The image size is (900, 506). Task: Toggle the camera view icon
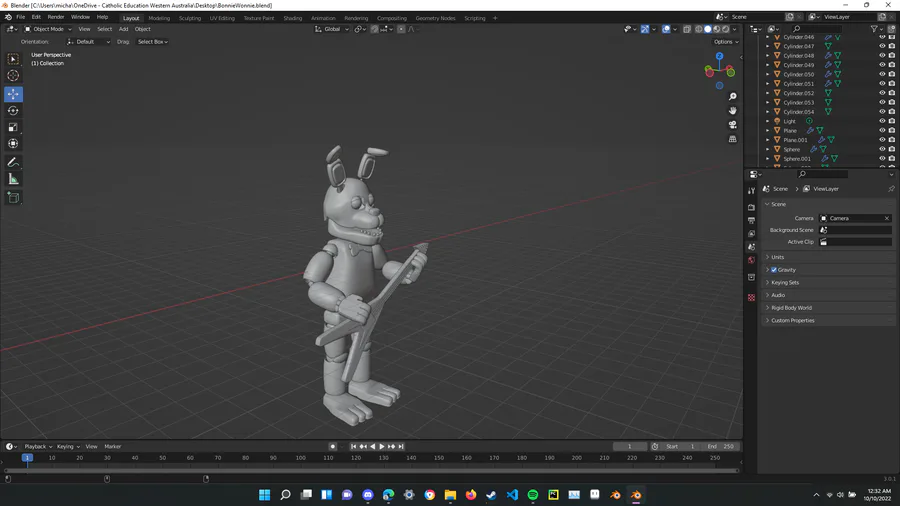[x=732, y=124]
